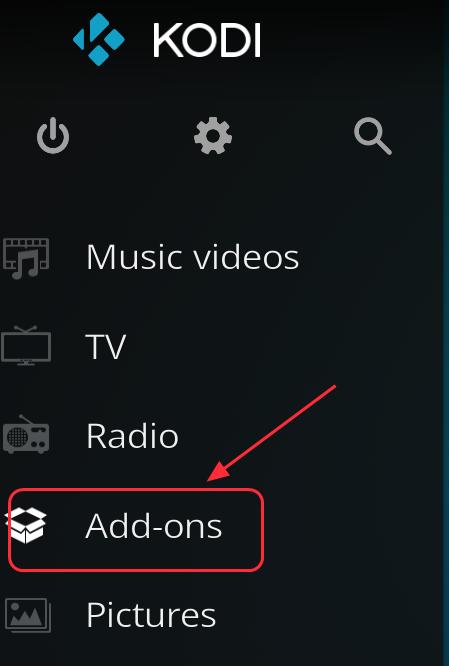Open the Pictures menu entry
Viewport: 449px width, 666px height.
point(151,615)
